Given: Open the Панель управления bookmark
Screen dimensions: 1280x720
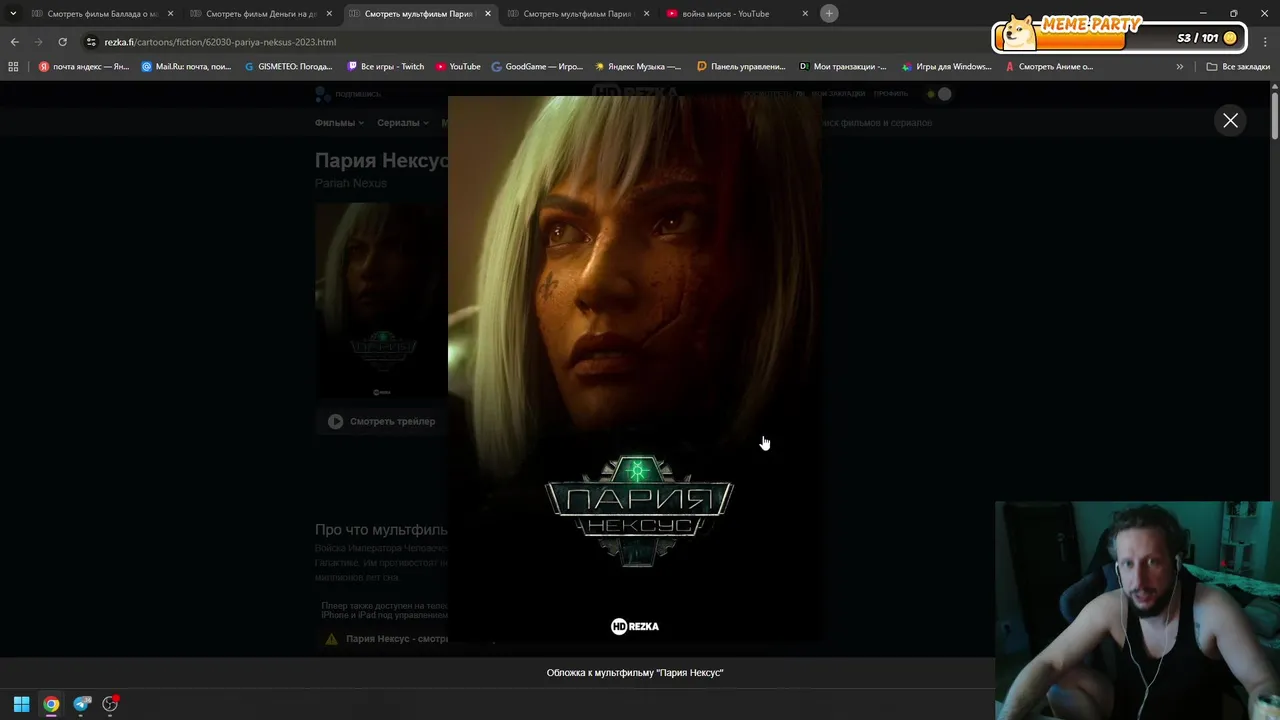Looking at the screenshot, I should [741, 67].
